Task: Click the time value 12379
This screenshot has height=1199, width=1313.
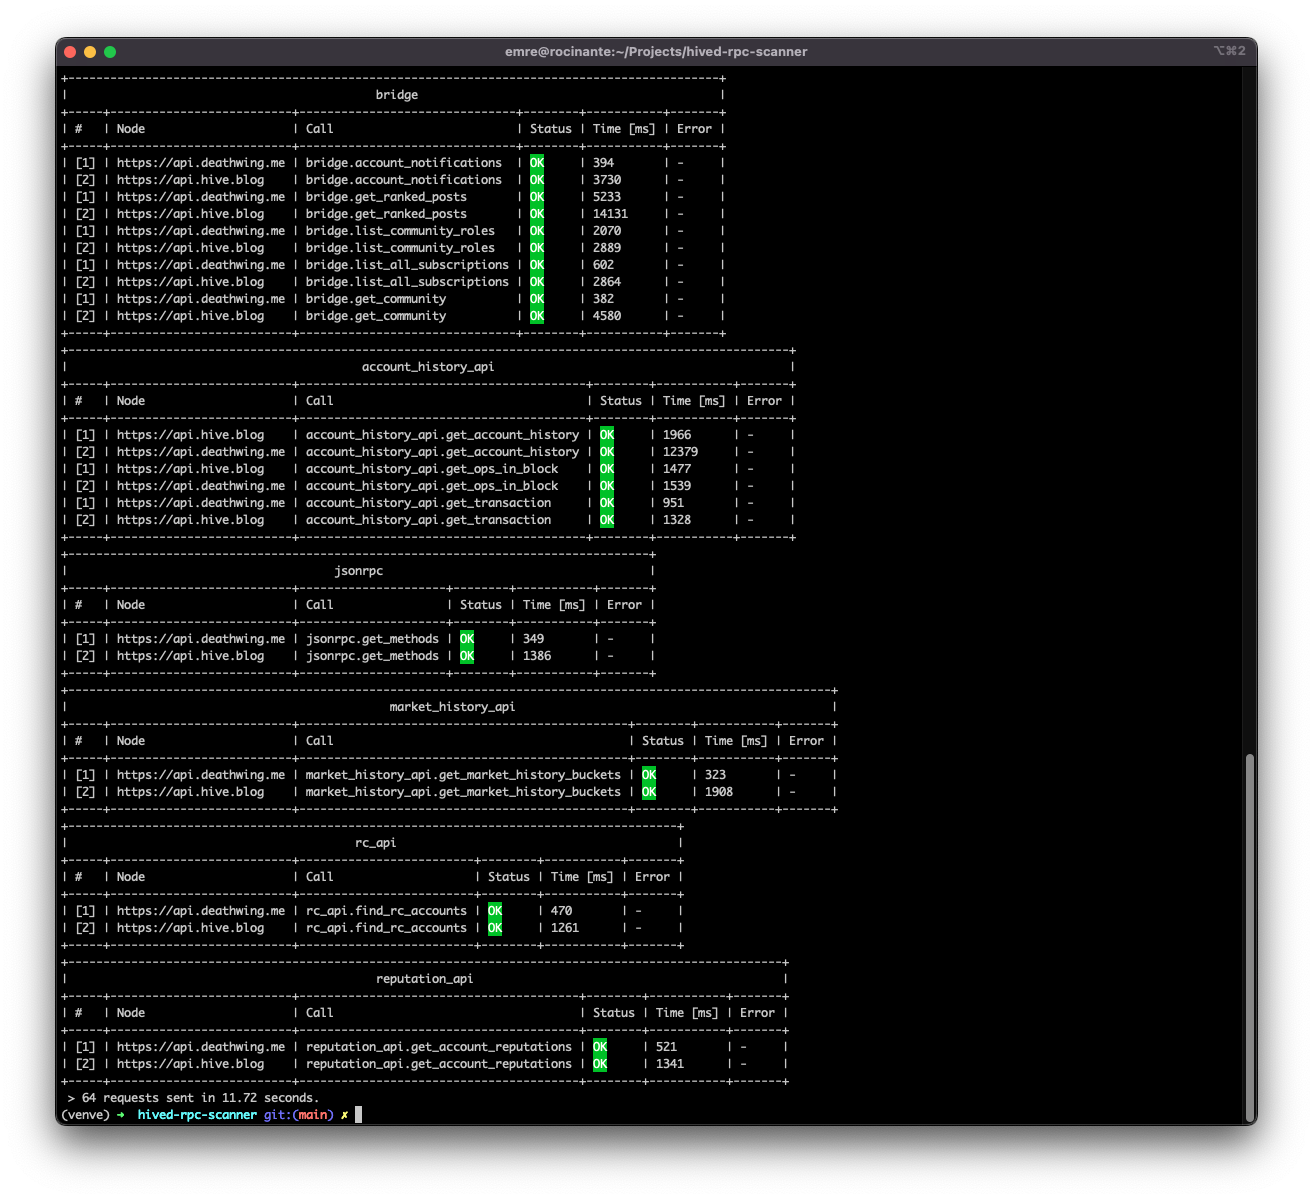Action: point(680,452)
